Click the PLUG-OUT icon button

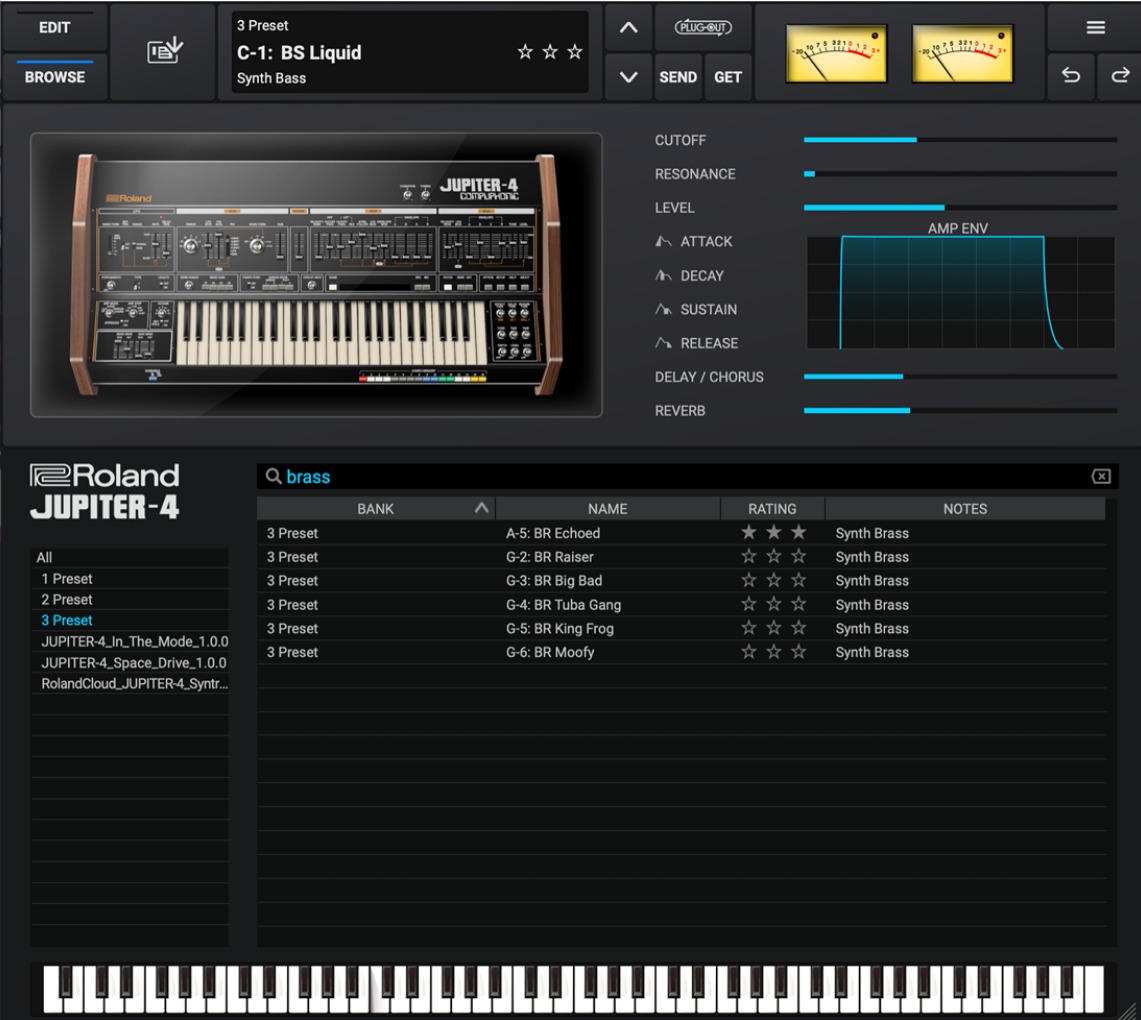[x=703, y=28]
